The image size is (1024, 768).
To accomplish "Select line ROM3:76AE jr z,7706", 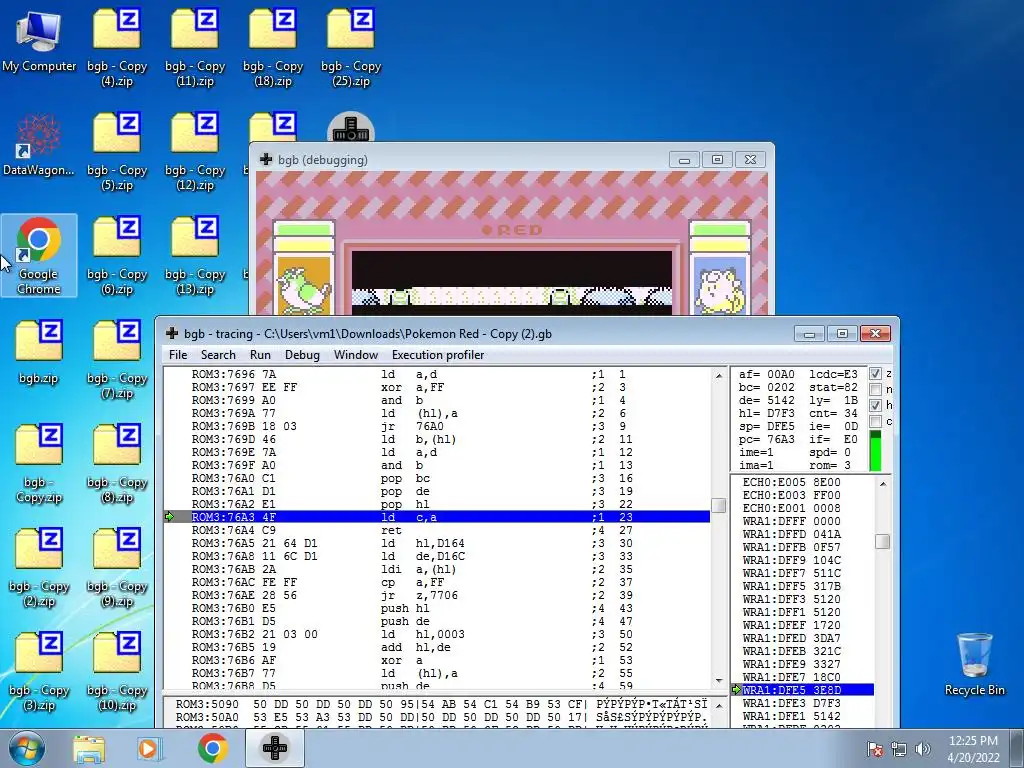I will (x=436, y=595).
